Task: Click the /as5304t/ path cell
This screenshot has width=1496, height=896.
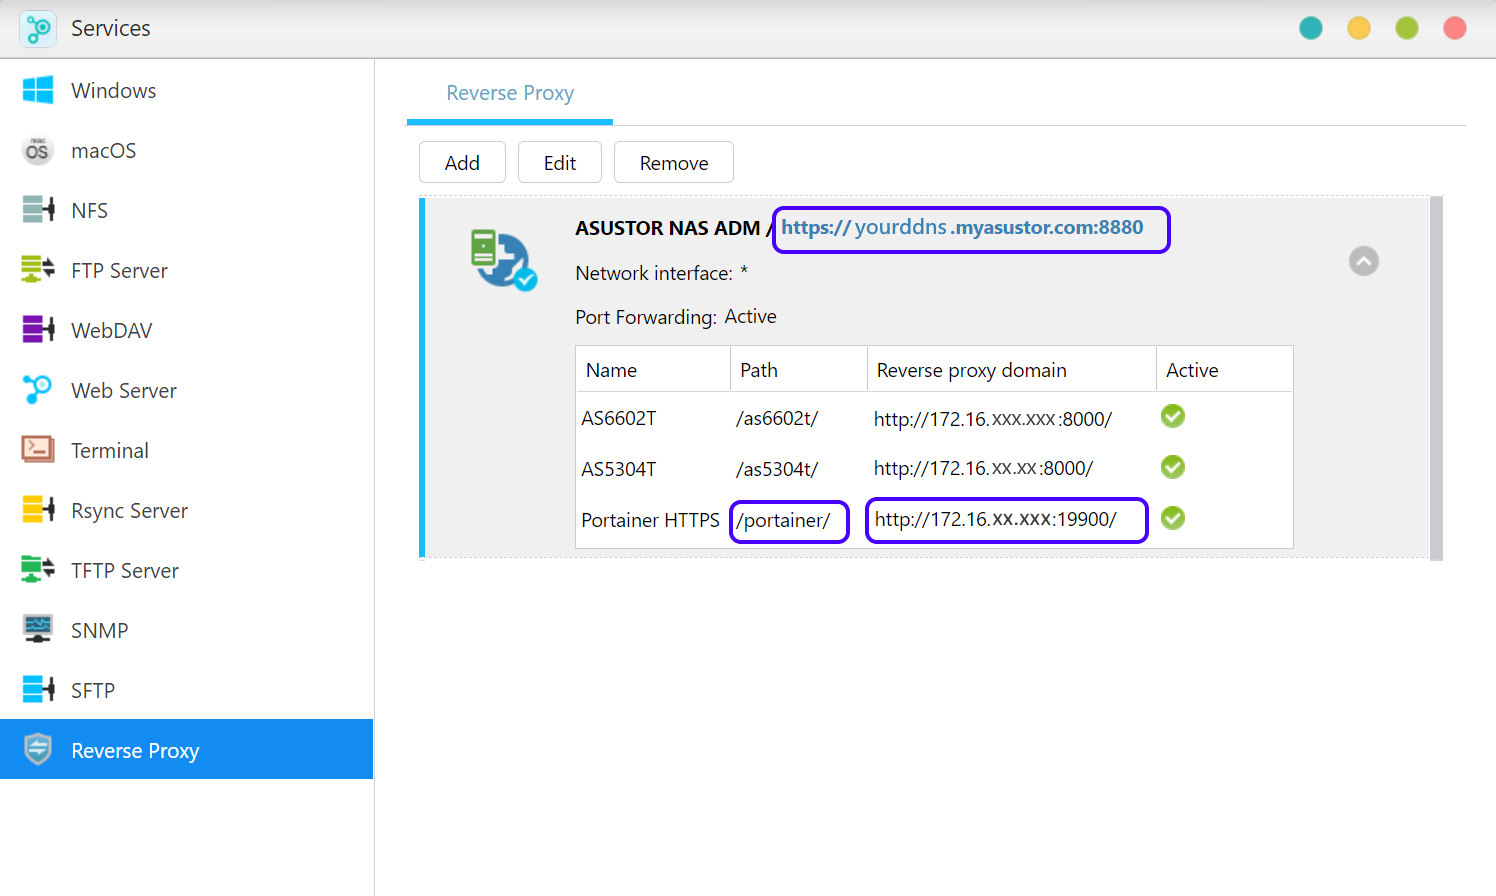Action: pos(777,469)
